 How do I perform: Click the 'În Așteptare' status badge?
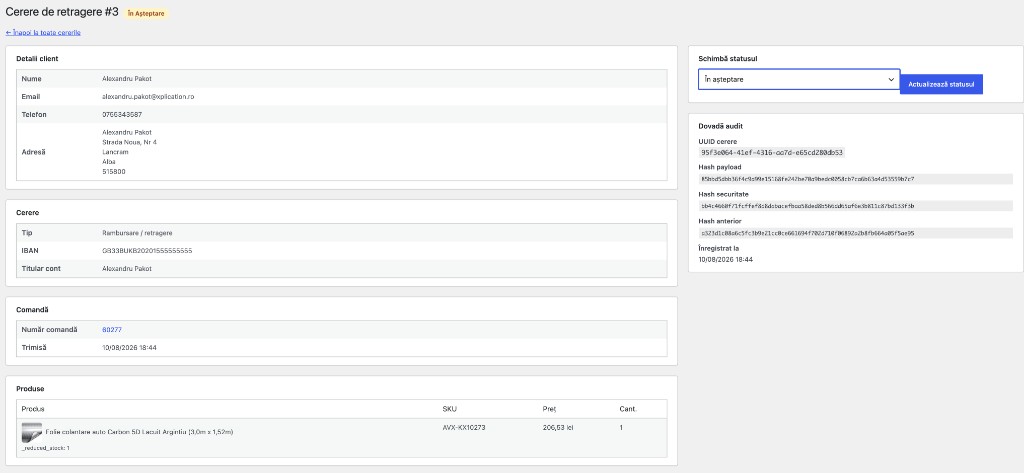(x=146, y=13)
